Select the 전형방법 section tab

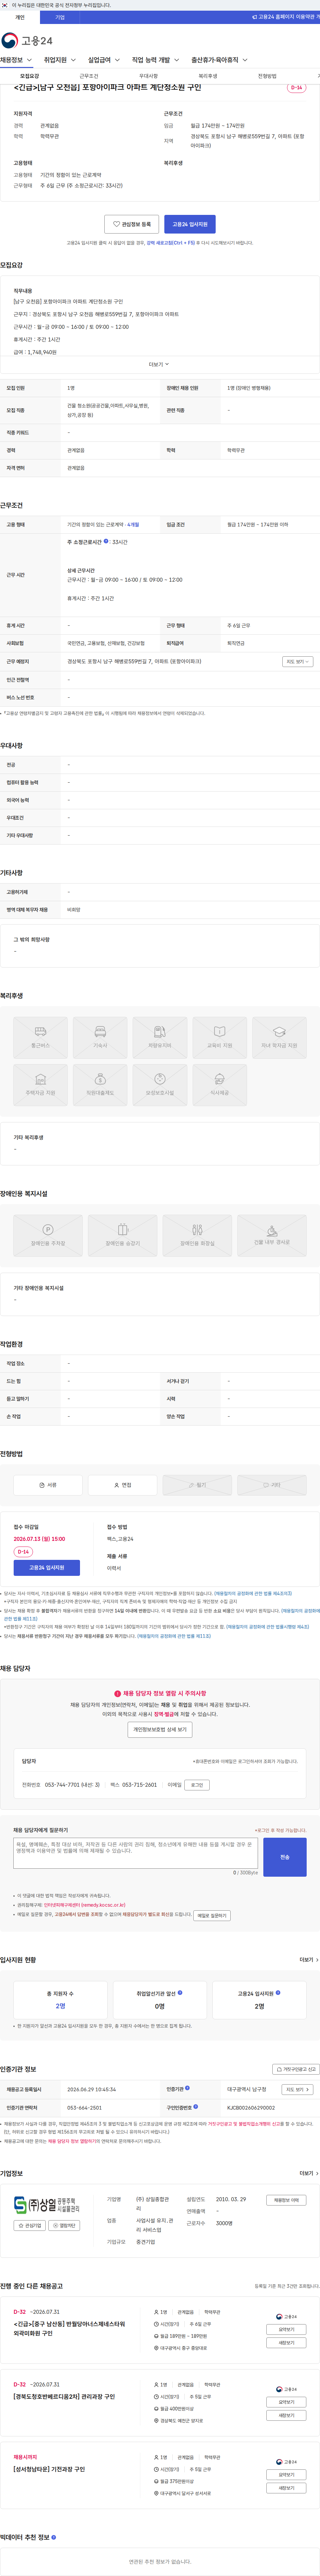click(x=267, y=76)
